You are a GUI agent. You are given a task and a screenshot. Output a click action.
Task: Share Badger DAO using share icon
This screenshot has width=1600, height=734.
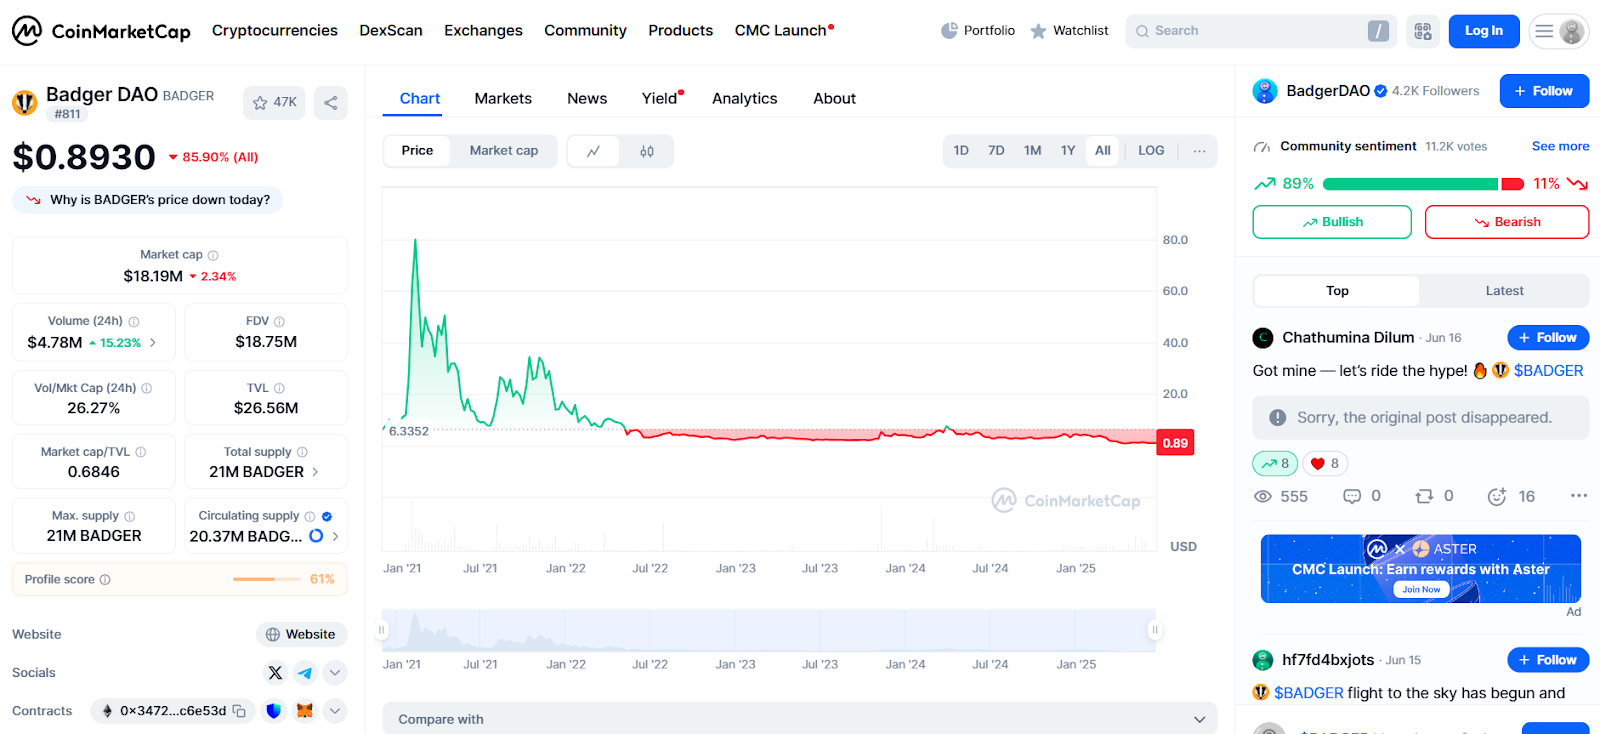click(x=331, y=102)
